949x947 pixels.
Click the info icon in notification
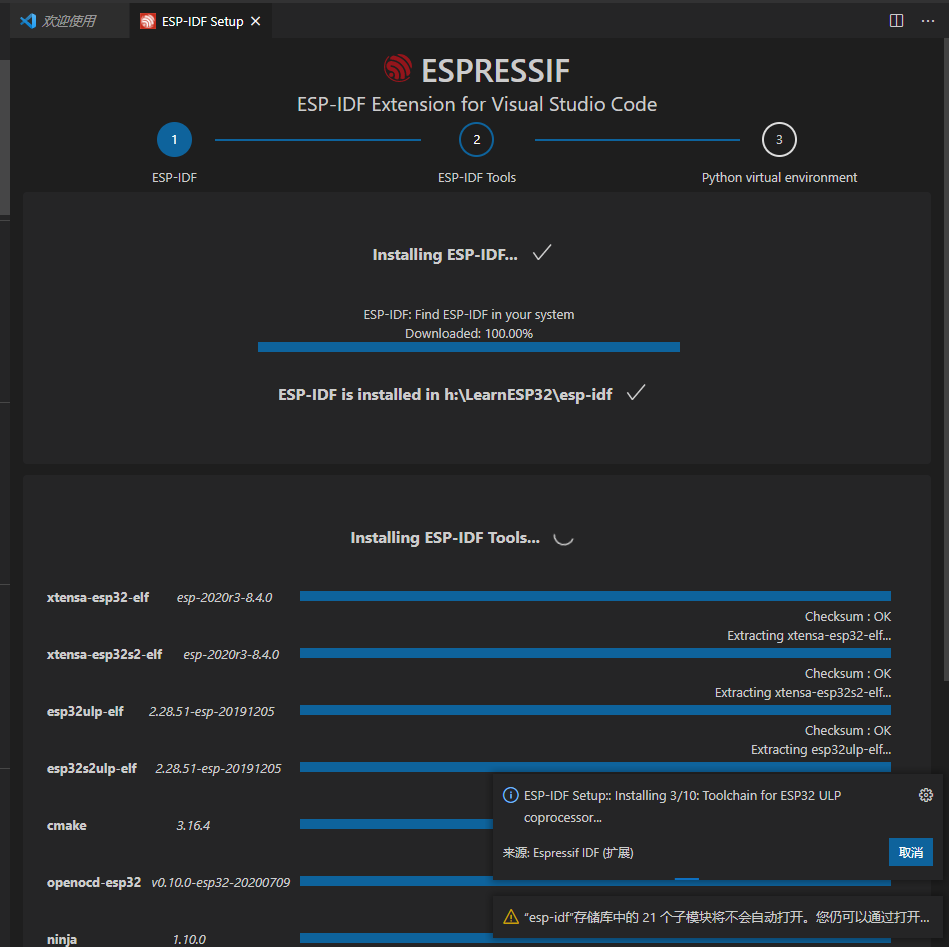point(510,795)
